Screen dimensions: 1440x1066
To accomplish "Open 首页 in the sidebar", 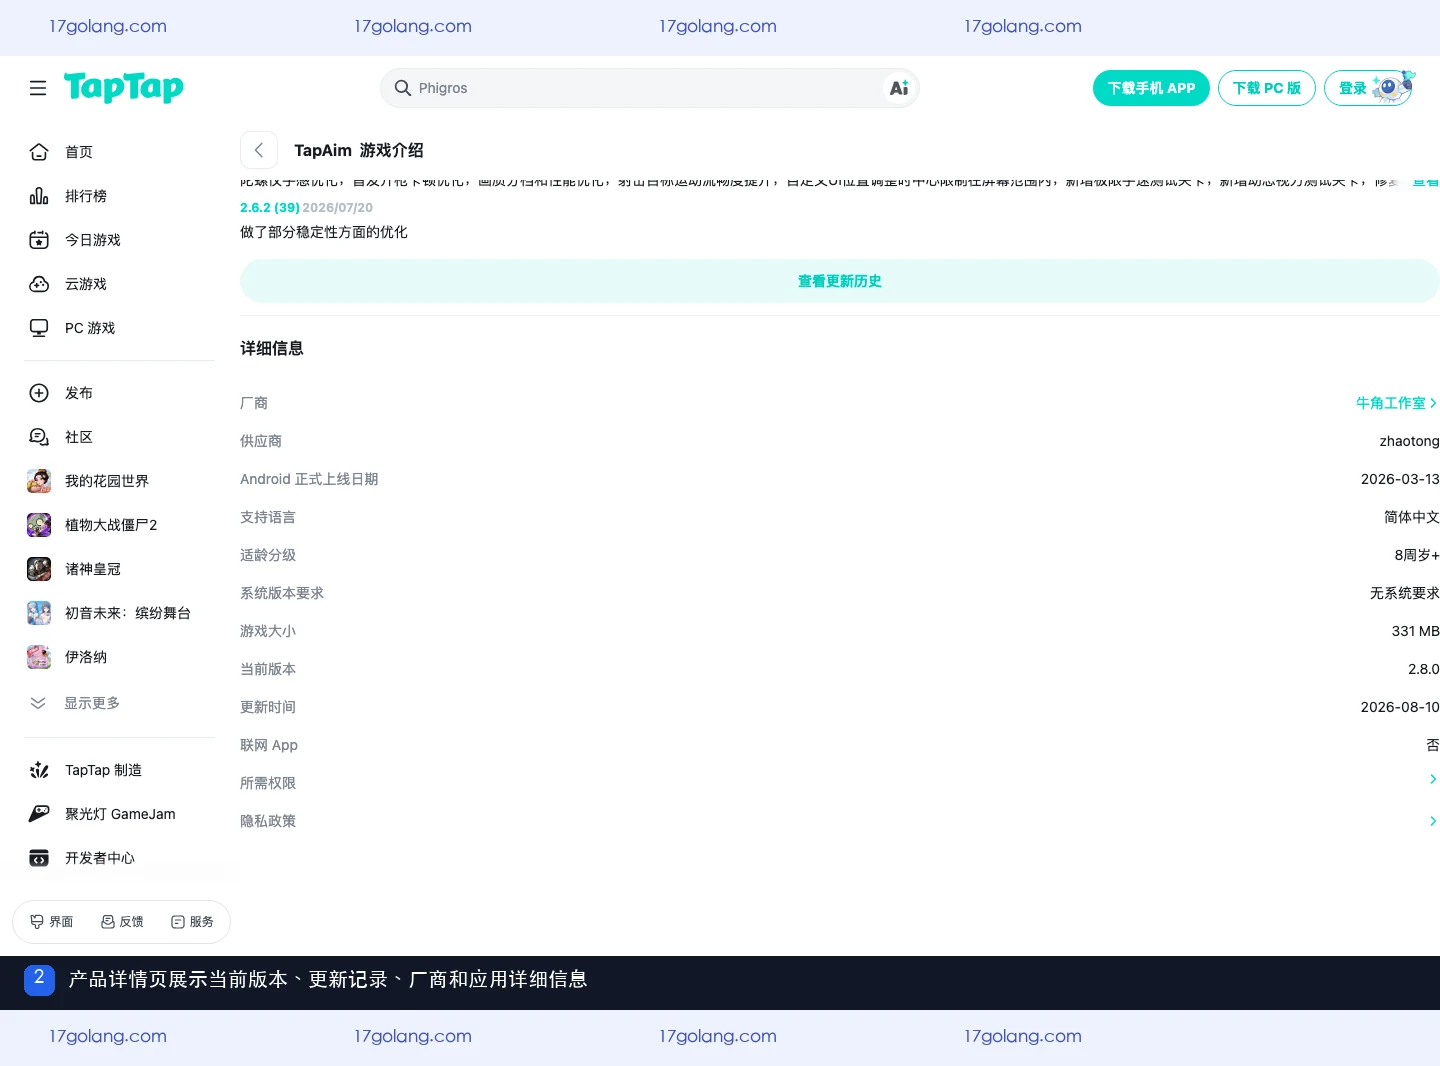I will pyautogui.click(x=79, y=152).
